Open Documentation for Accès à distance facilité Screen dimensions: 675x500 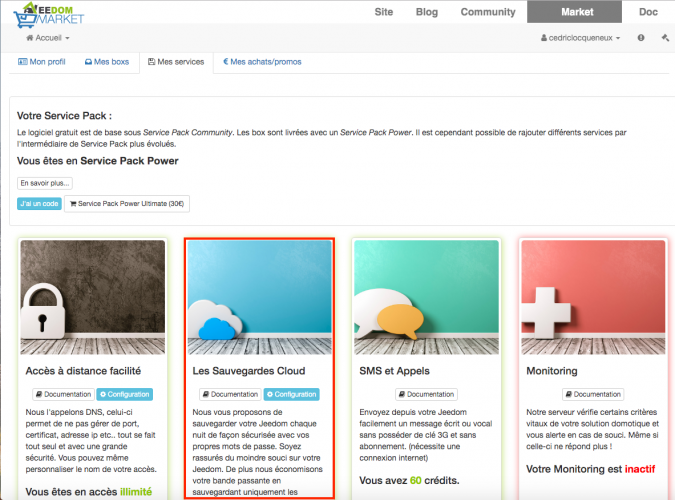63,394
